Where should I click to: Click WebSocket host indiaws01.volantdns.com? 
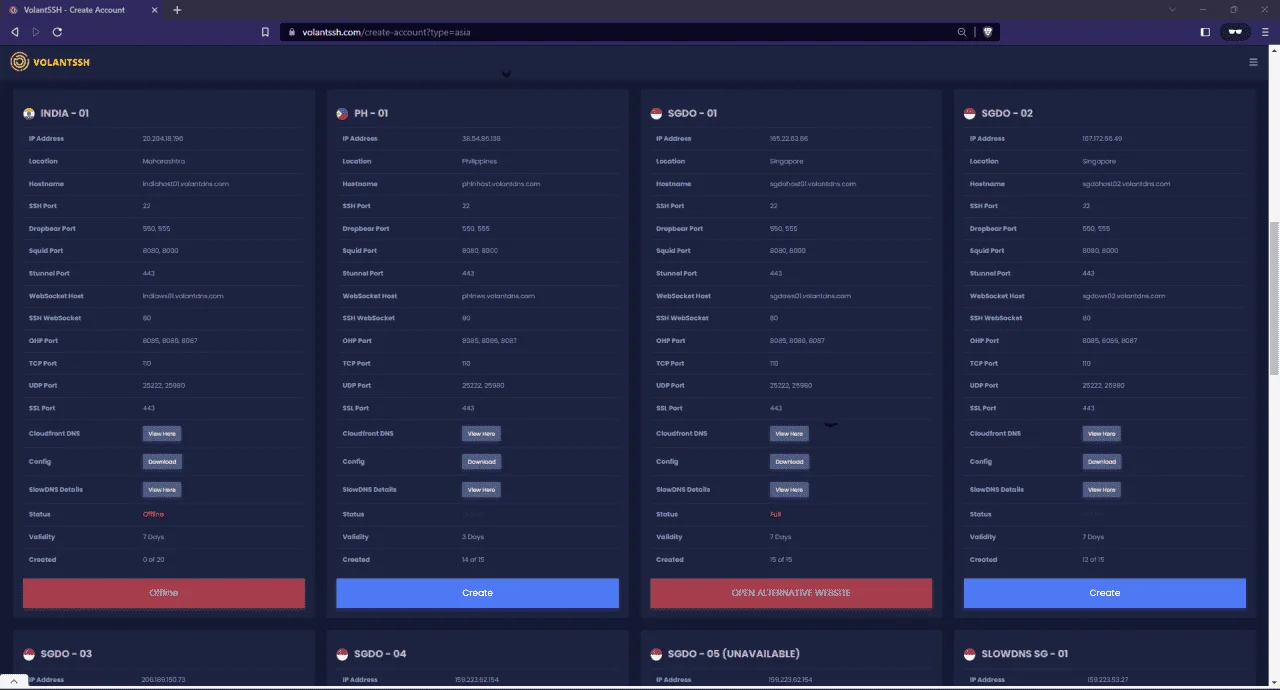click(183, 296)
